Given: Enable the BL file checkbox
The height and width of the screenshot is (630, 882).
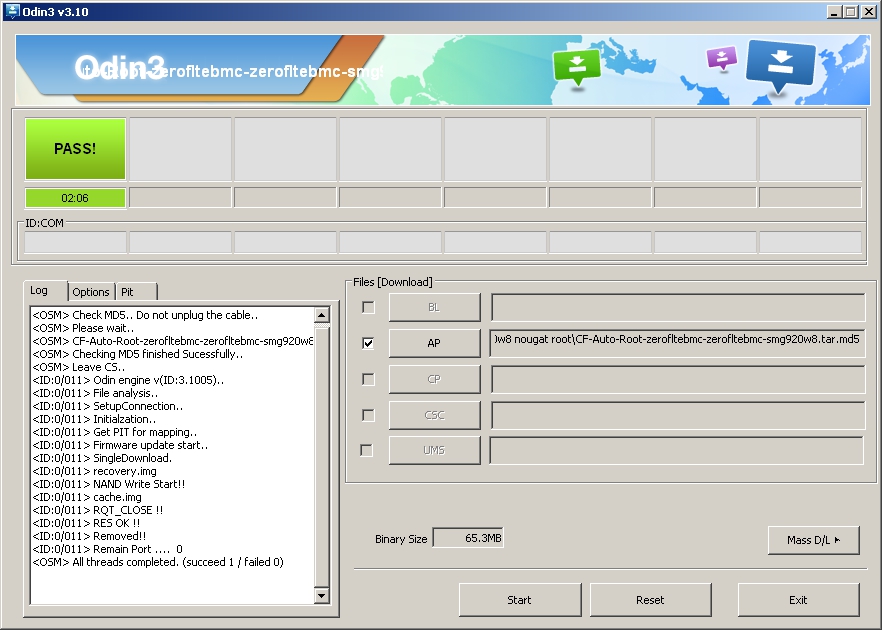Looking at the screenshot, I should [368, 307].
